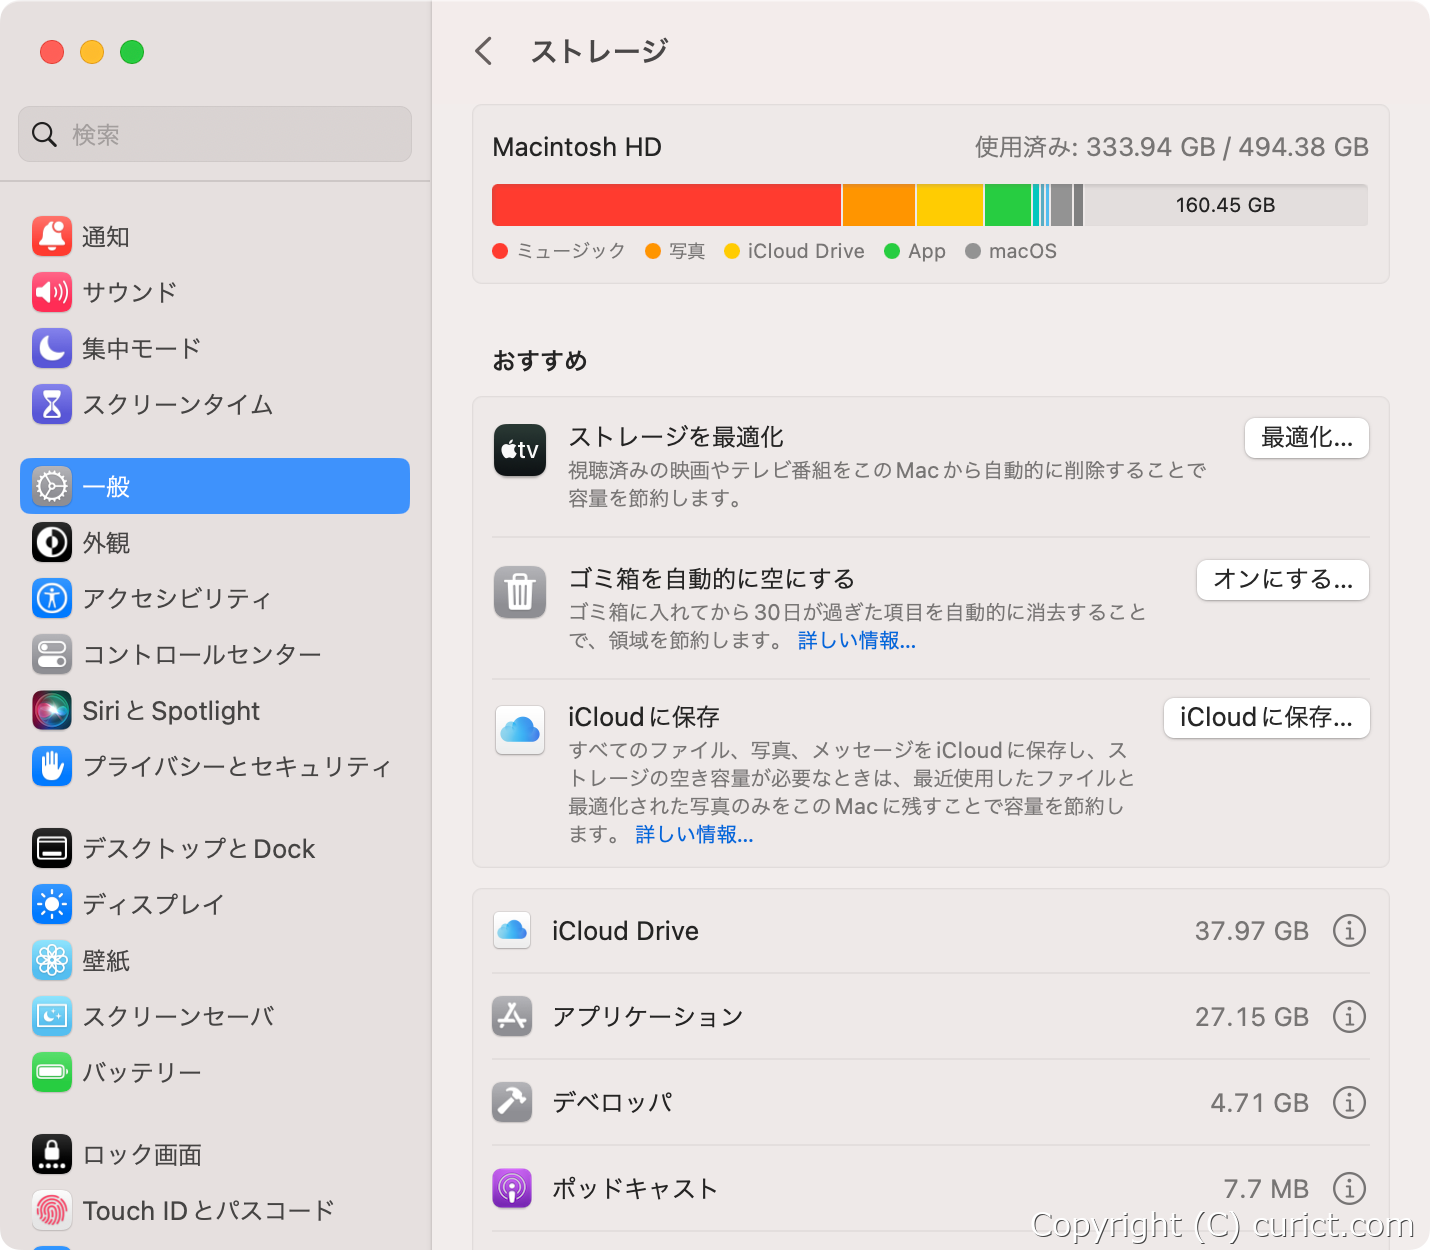Open the 外観 appearance icon
The width and height of the screenshot is (1430, 1250).
(52, 542)
